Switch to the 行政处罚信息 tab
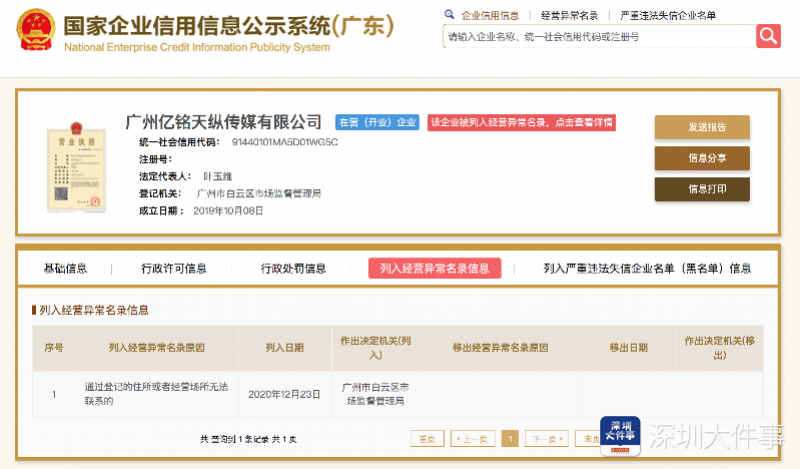This screenshot has height=469, width=800. [293, 268]
